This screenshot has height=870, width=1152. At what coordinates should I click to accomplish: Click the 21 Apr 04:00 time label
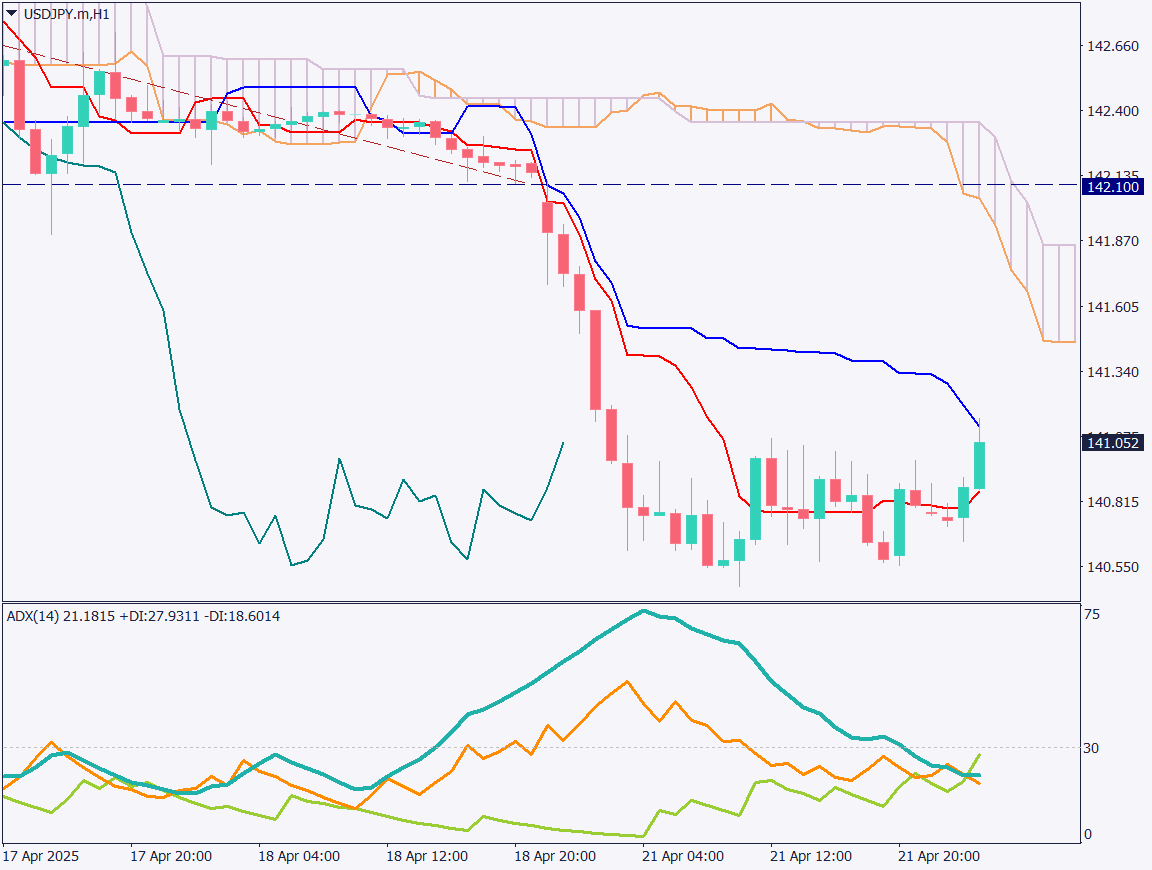coord(683,857)
